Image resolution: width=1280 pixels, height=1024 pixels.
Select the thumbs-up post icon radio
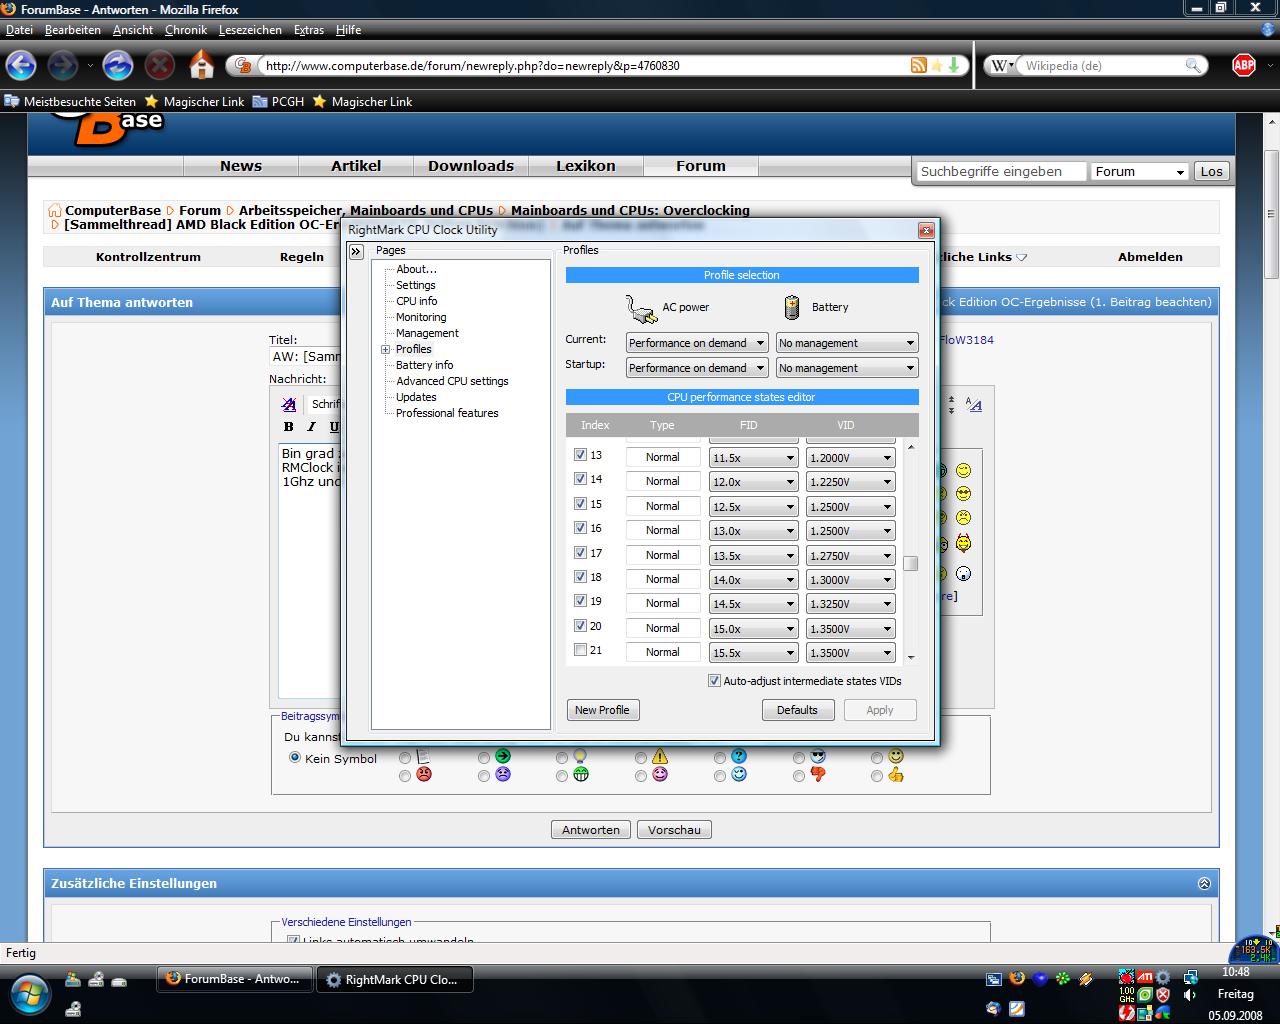pos(877,776)
